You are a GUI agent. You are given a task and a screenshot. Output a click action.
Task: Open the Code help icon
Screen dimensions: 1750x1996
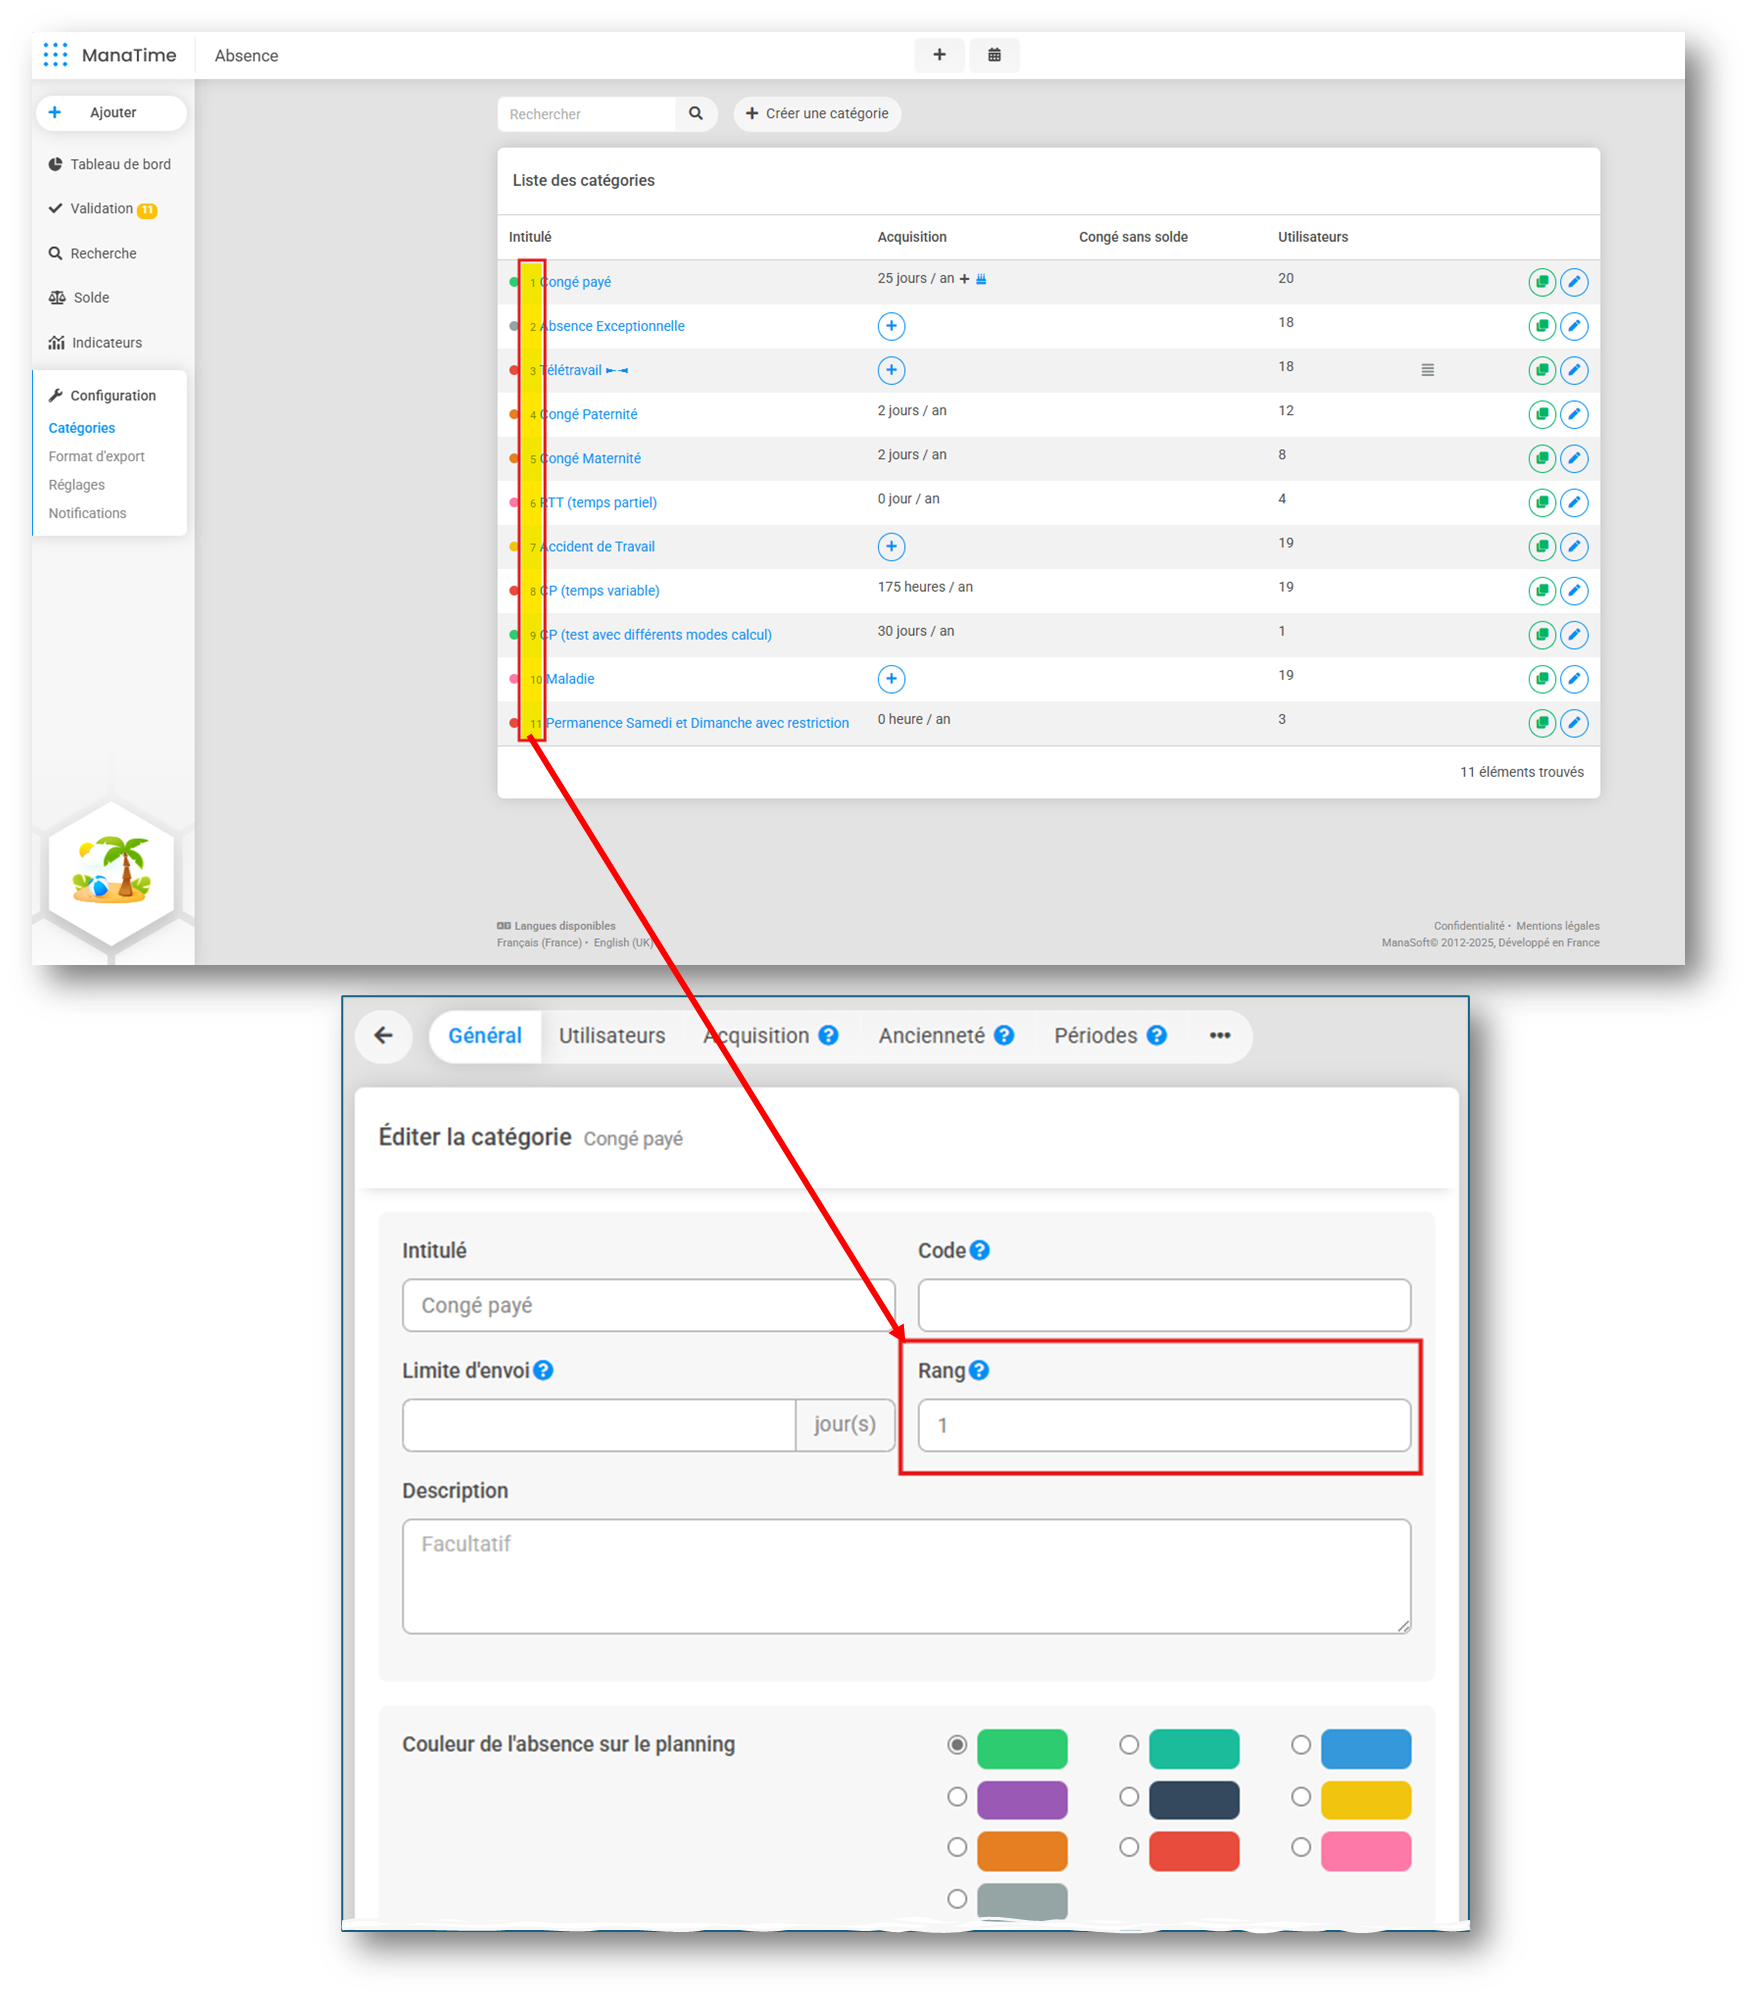(980, 1250)
